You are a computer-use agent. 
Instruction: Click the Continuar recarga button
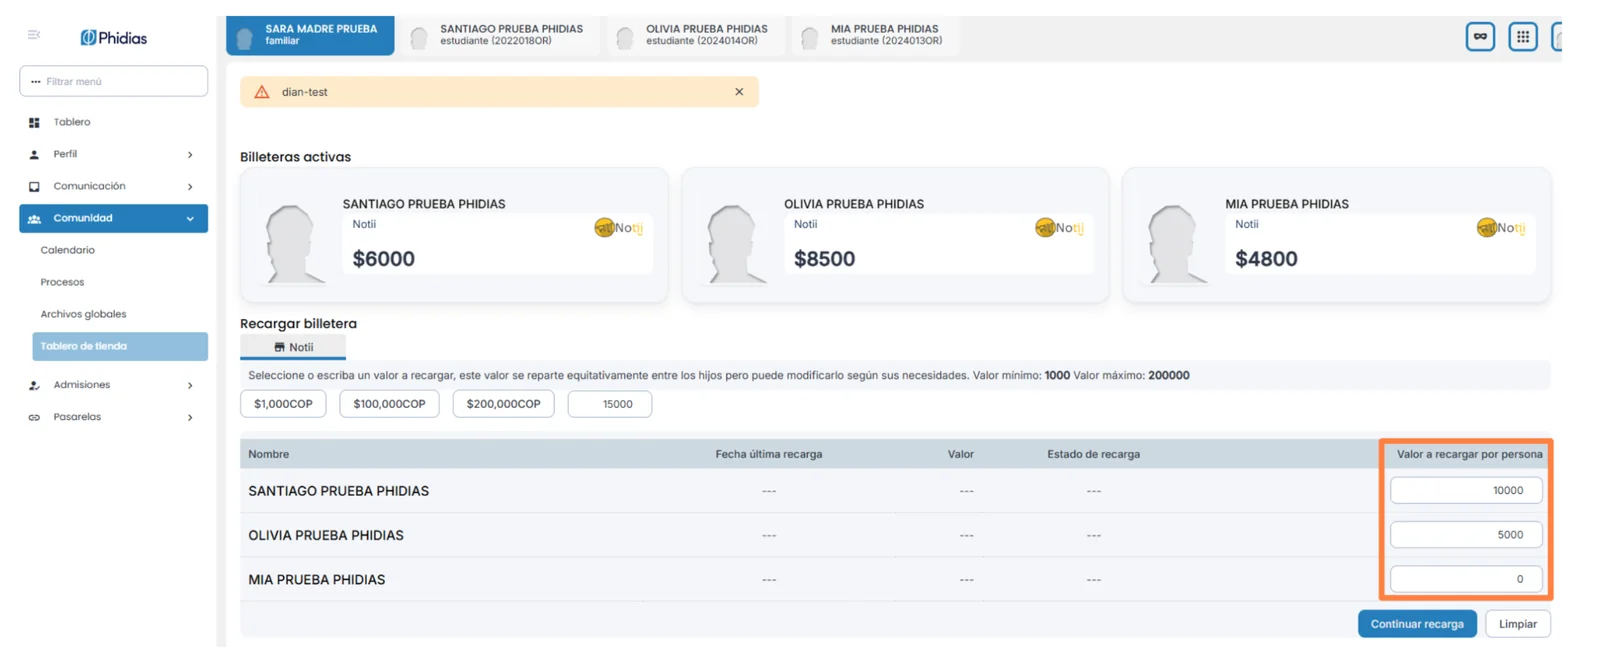coord(1417,624)
